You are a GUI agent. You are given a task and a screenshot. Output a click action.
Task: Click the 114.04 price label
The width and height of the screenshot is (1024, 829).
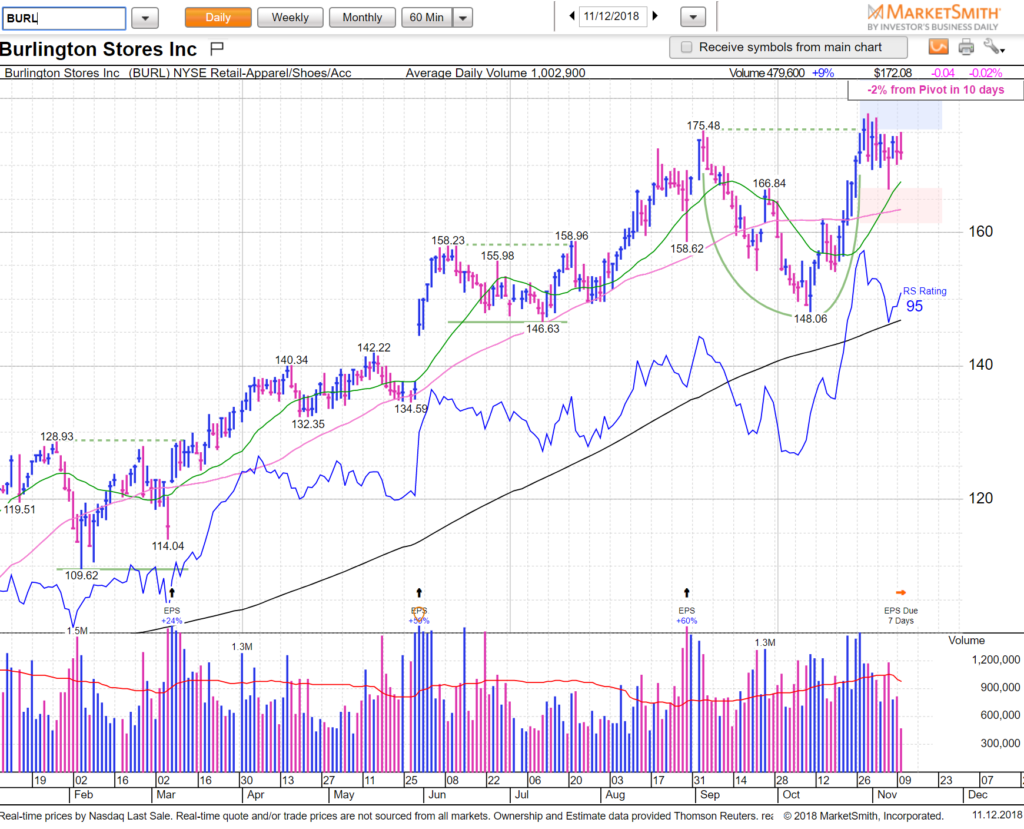point(168,546)
